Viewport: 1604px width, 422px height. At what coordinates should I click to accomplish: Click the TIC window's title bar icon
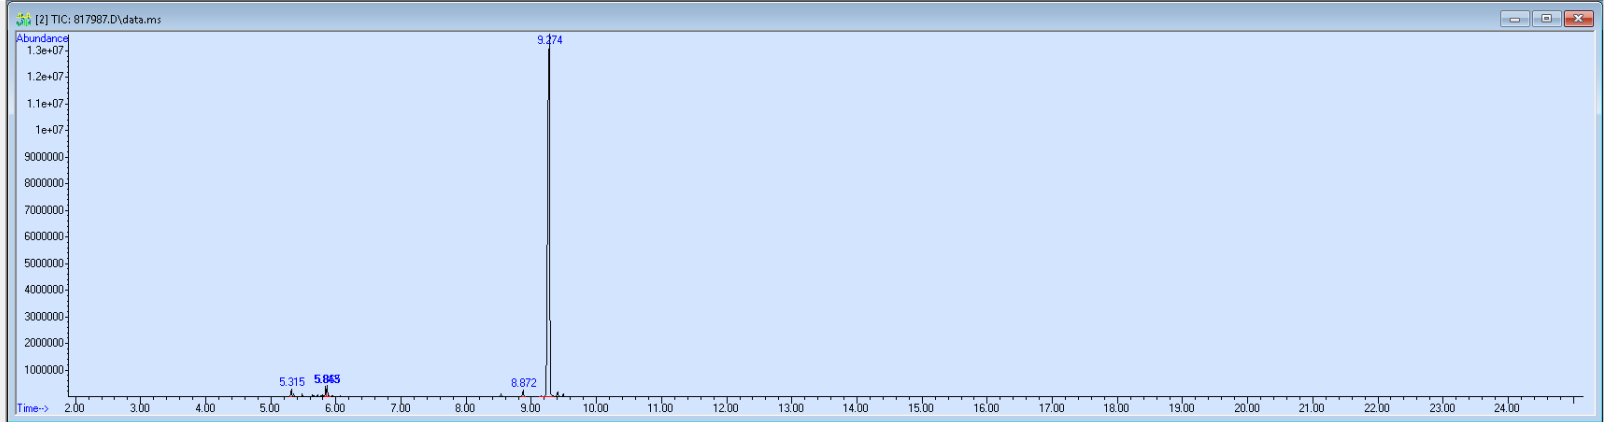(24, 19)
